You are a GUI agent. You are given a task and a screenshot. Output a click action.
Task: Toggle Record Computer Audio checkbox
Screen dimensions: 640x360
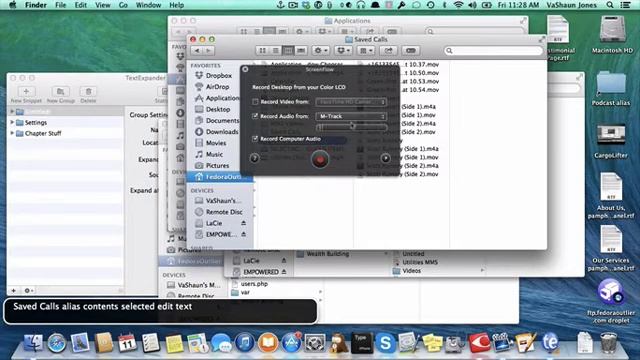(x=255, y=139)
